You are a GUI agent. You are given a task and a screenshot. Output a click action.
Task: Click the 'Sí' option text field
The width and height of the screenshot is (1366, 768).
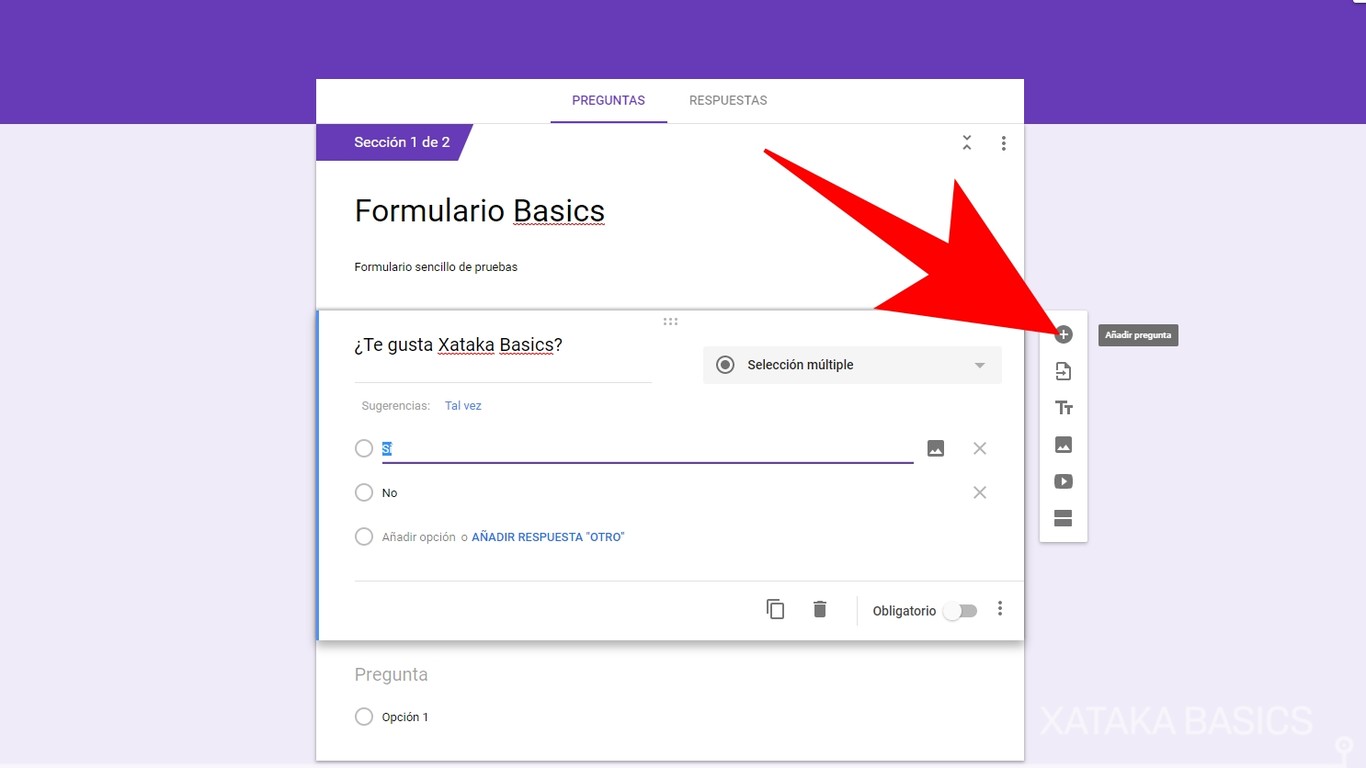pyautogui.click(x=647, y=449)
